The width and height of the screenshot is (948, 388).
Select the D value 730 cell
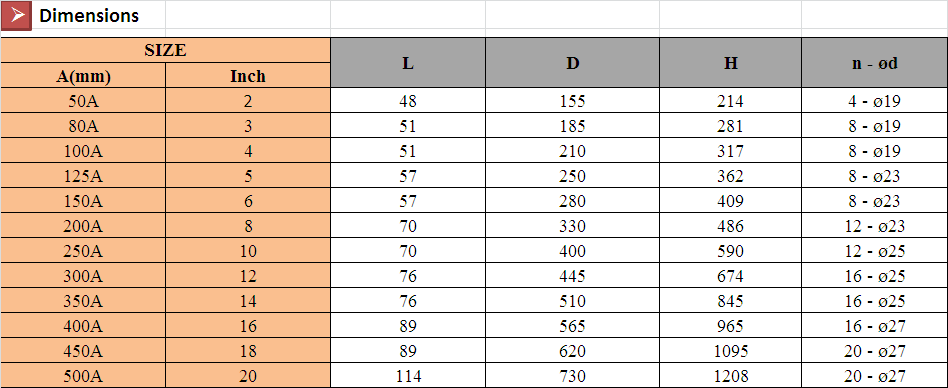[572, 377]
